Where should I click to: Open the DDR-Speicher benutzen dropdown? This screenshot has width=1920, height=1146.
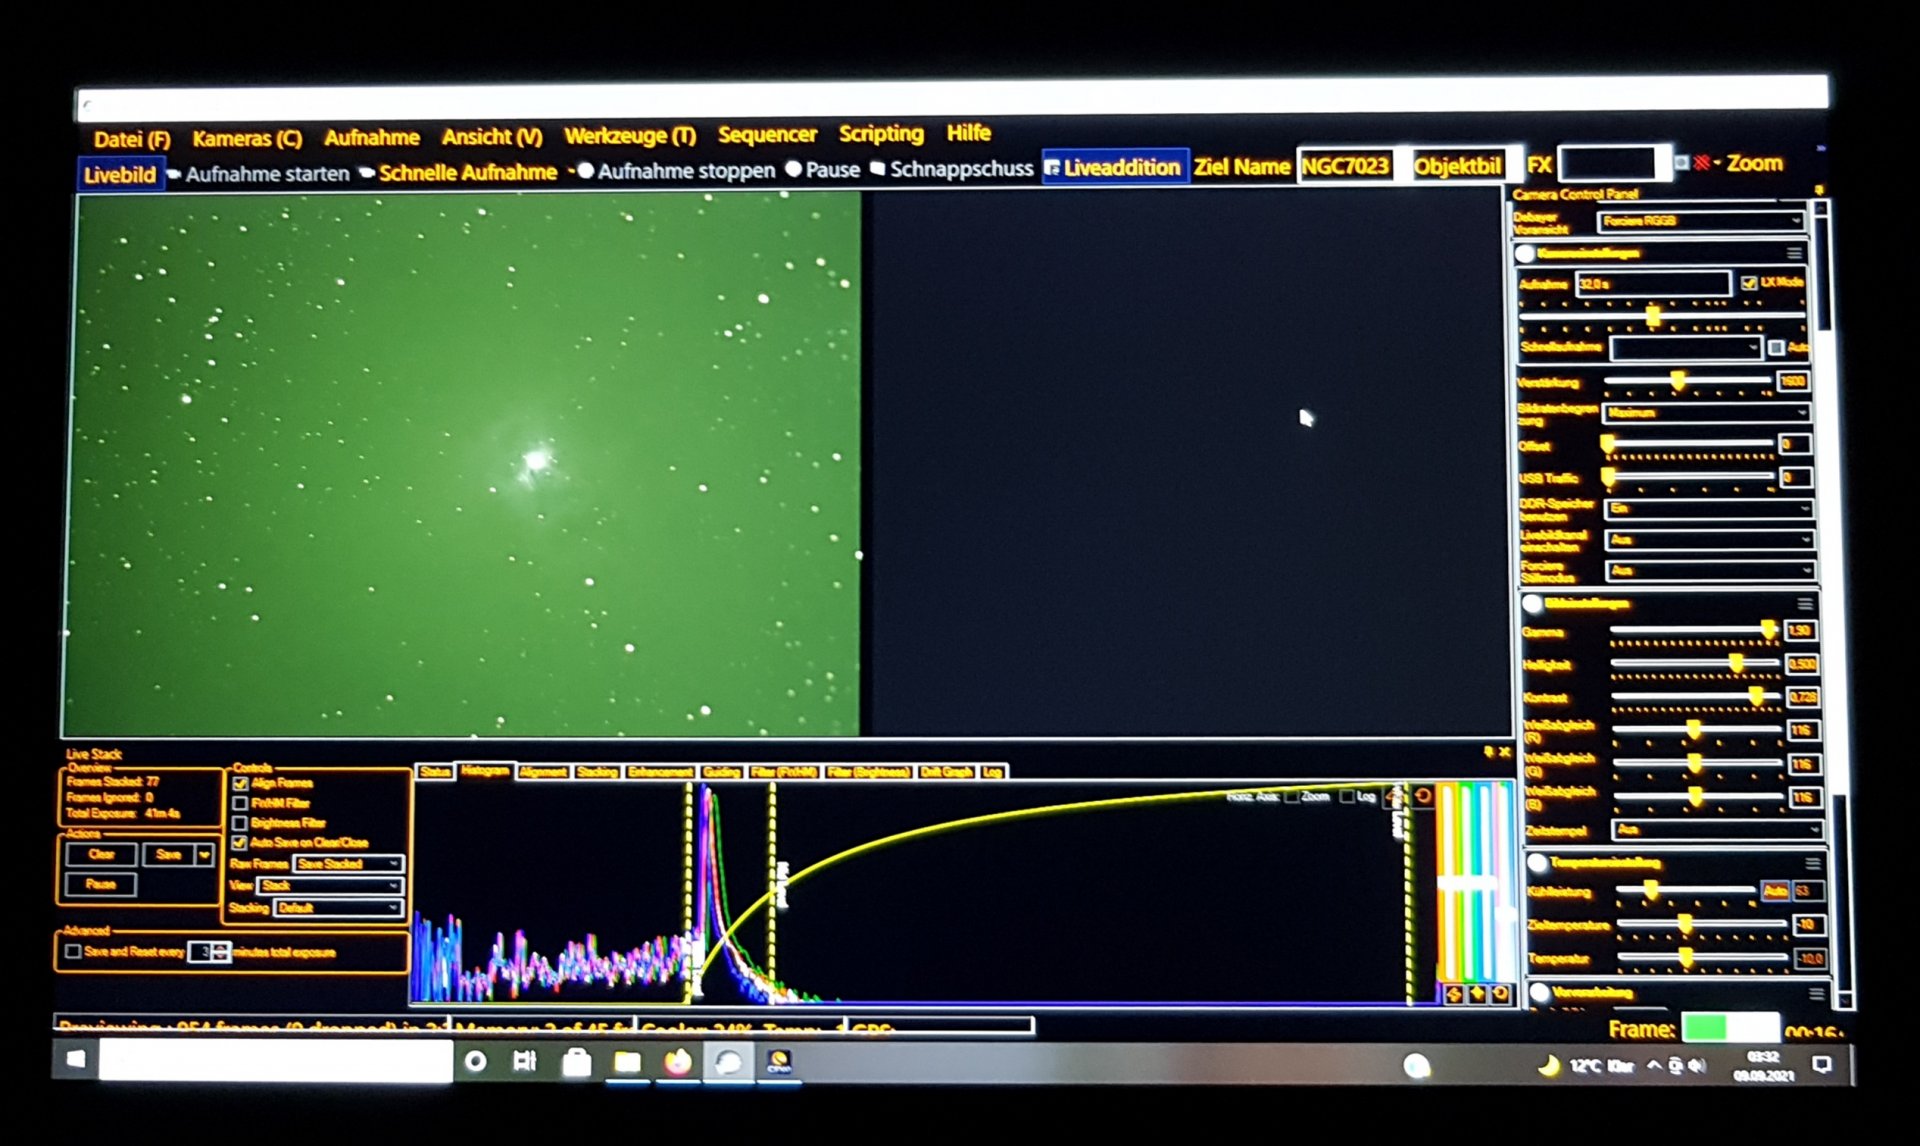pos(1710,509)
